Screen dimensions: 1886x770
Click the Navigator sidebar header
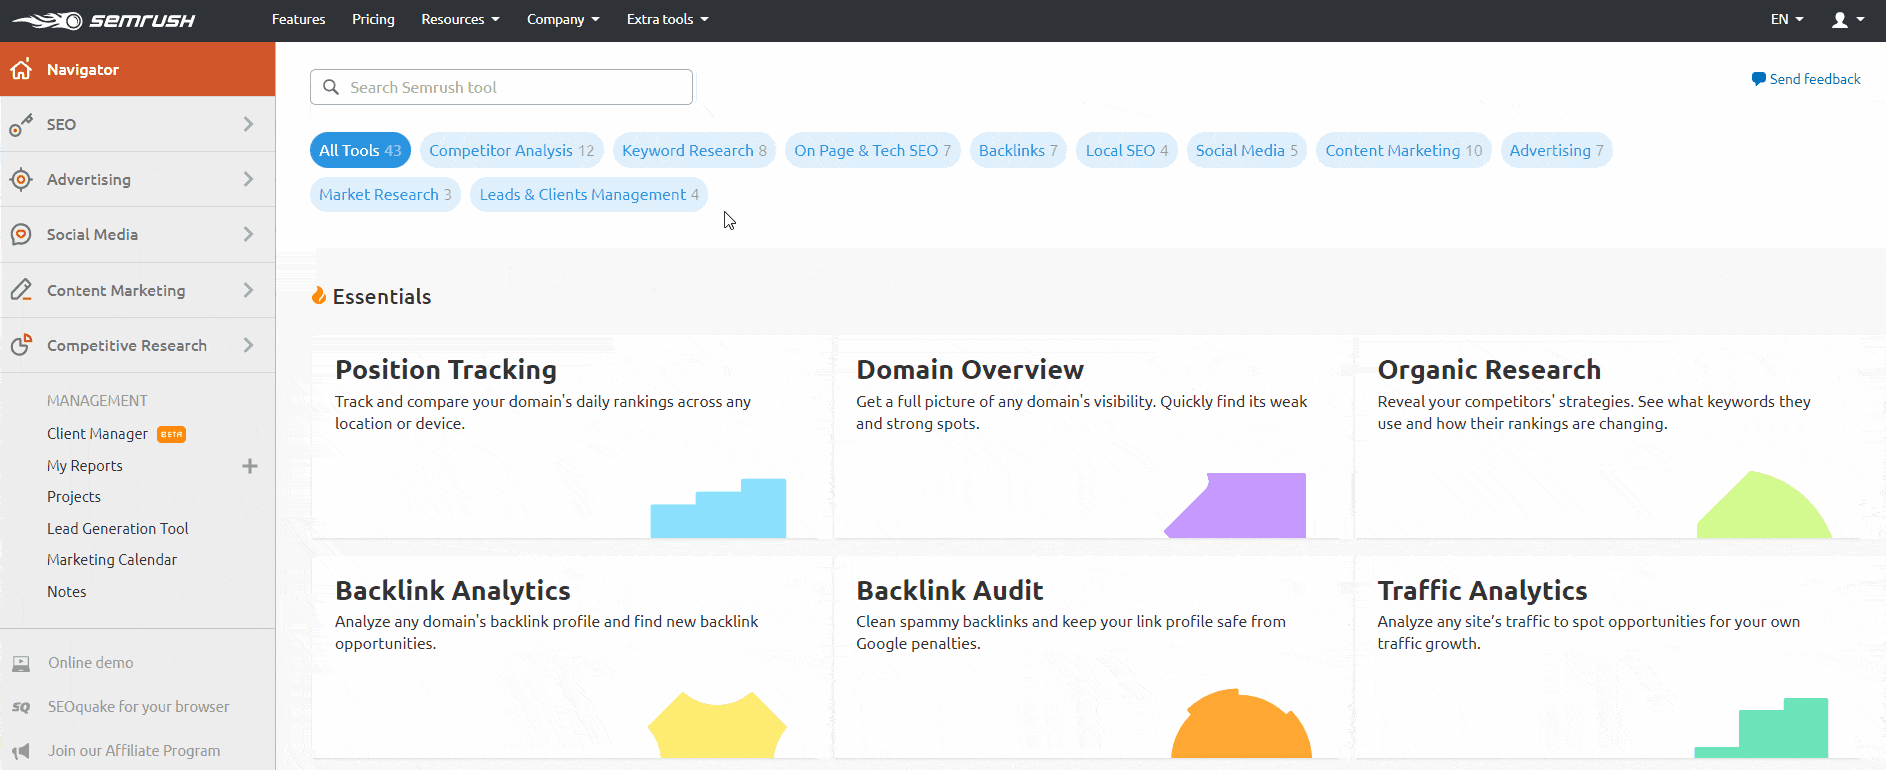pos(138,69)
